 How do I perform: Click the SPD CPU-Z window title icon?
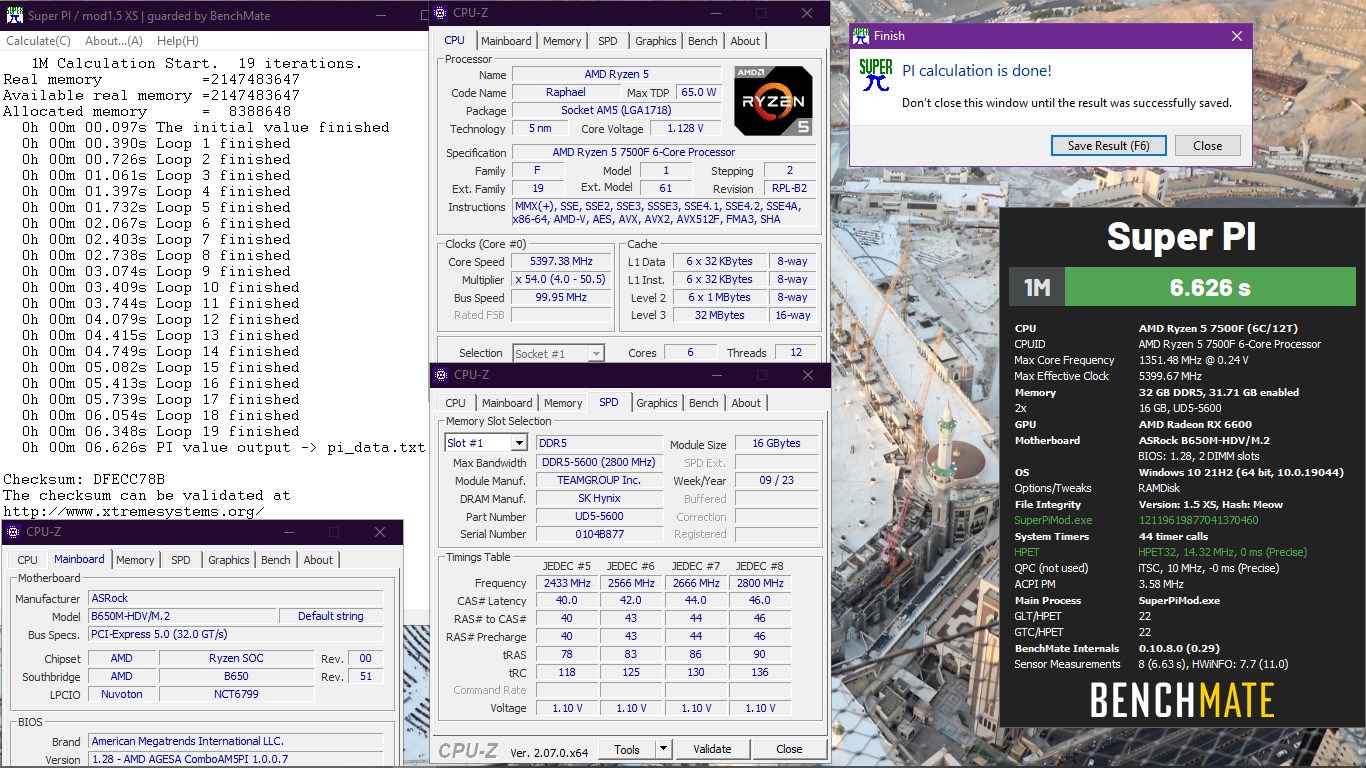click(441, 375)
